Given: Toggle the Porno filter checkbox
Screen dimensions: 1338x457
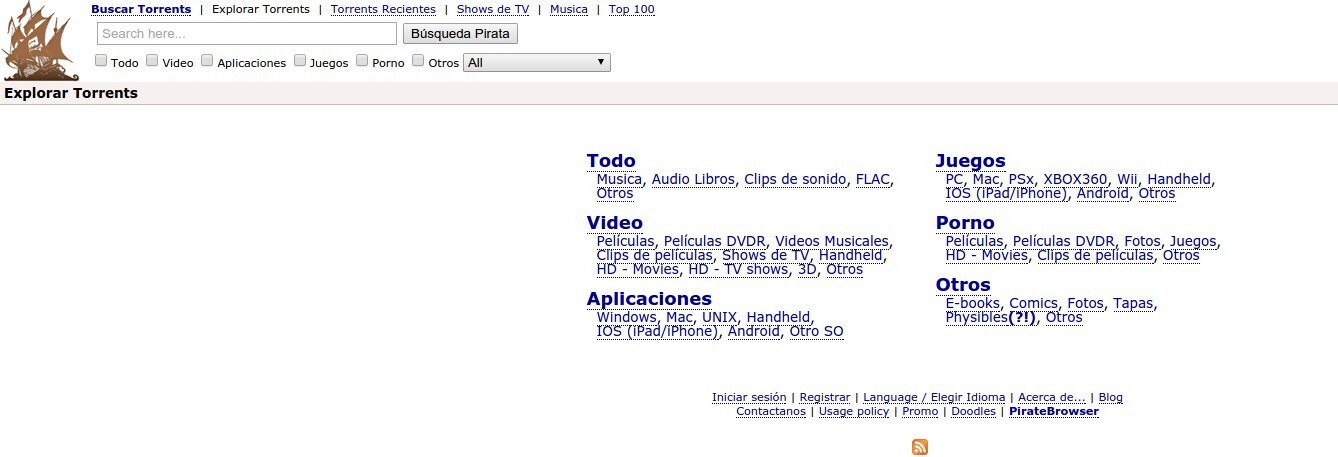Looking at the screenshot, I should (362, 60).
